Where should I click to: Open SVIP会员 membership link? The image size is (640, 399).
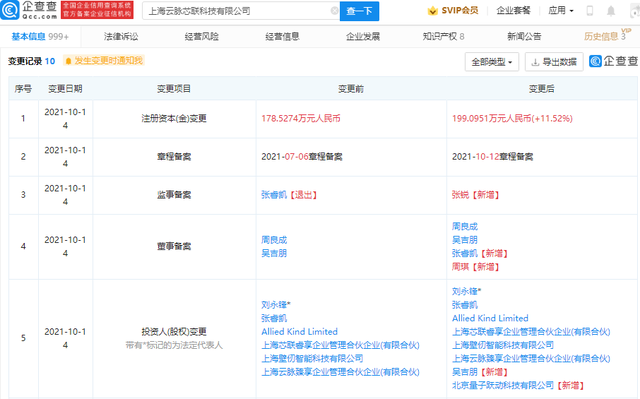click(x=460, y=11)
